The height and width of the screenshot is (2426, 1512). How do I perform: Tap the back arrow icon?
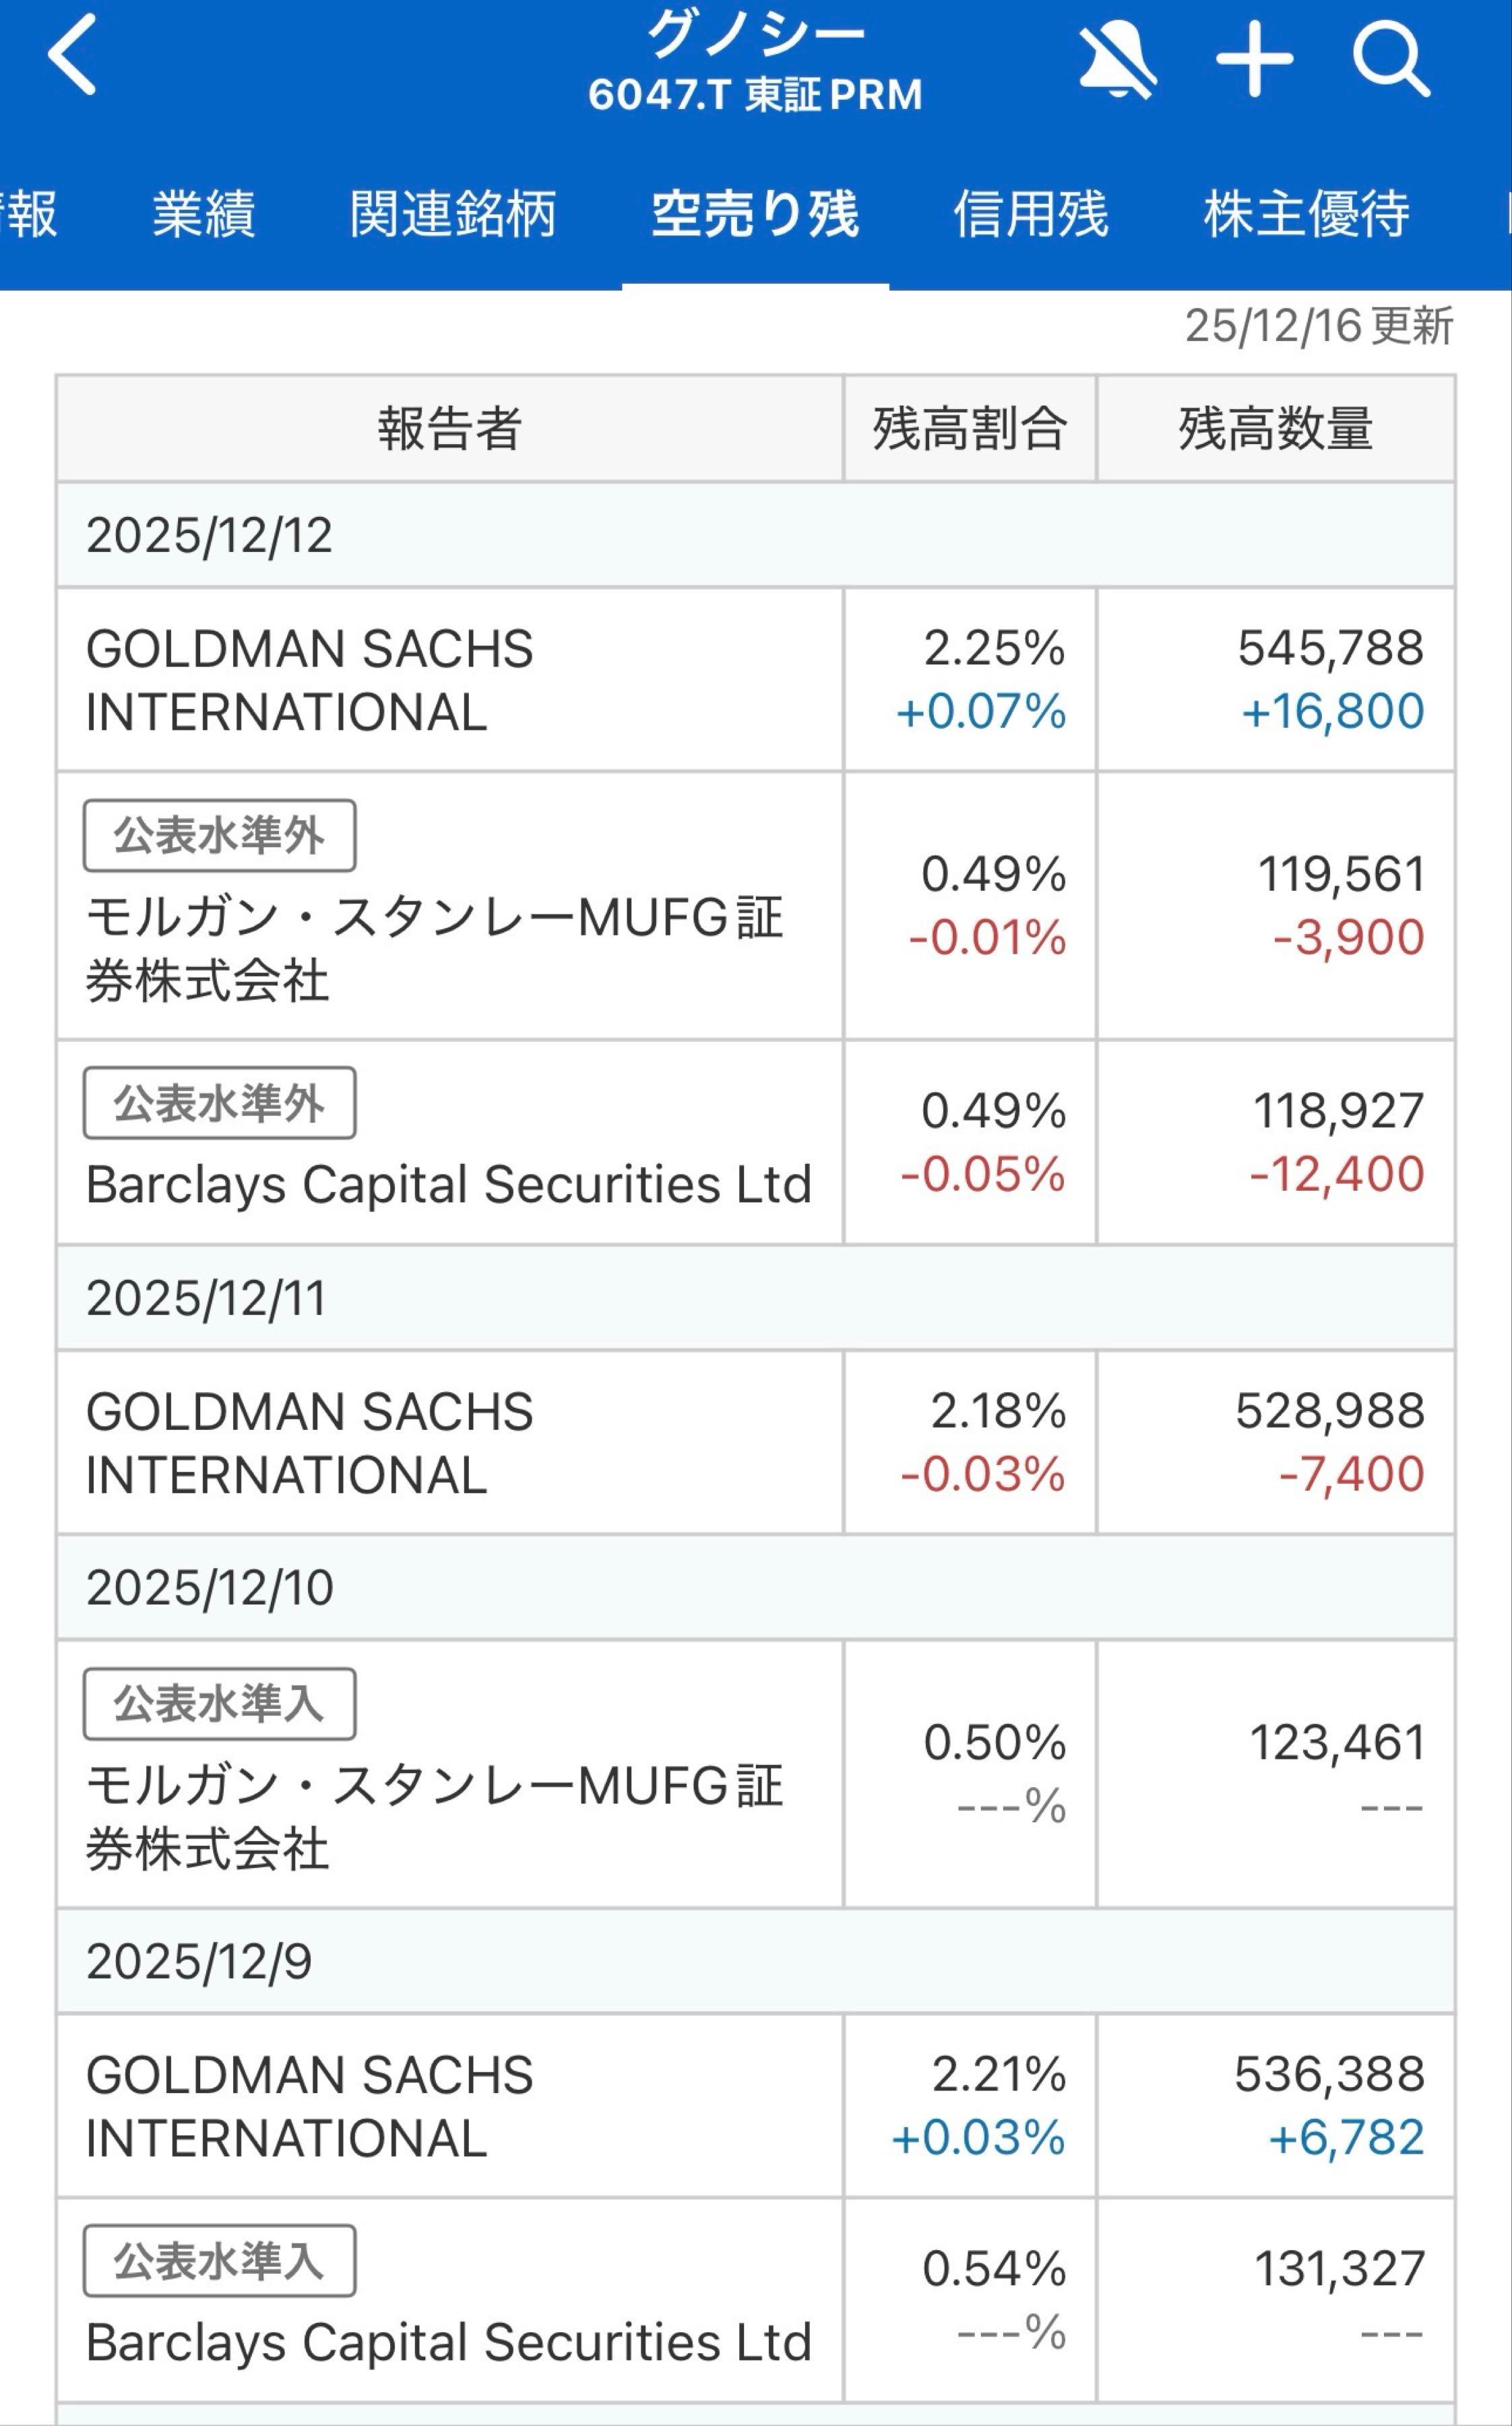click(x=72, y=55)
